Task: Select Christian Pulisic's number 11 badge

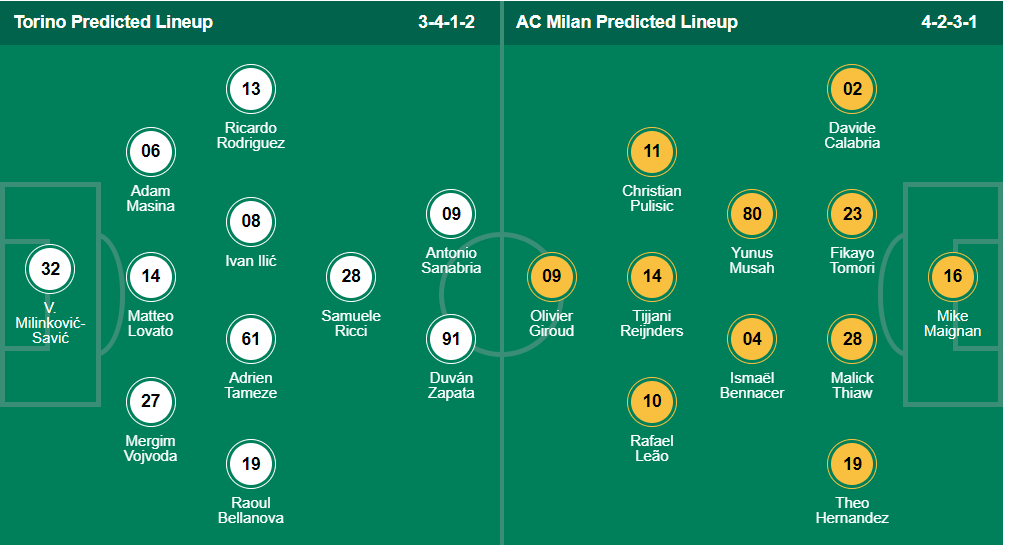Action: pyautogui.click(x=652, y=152)
